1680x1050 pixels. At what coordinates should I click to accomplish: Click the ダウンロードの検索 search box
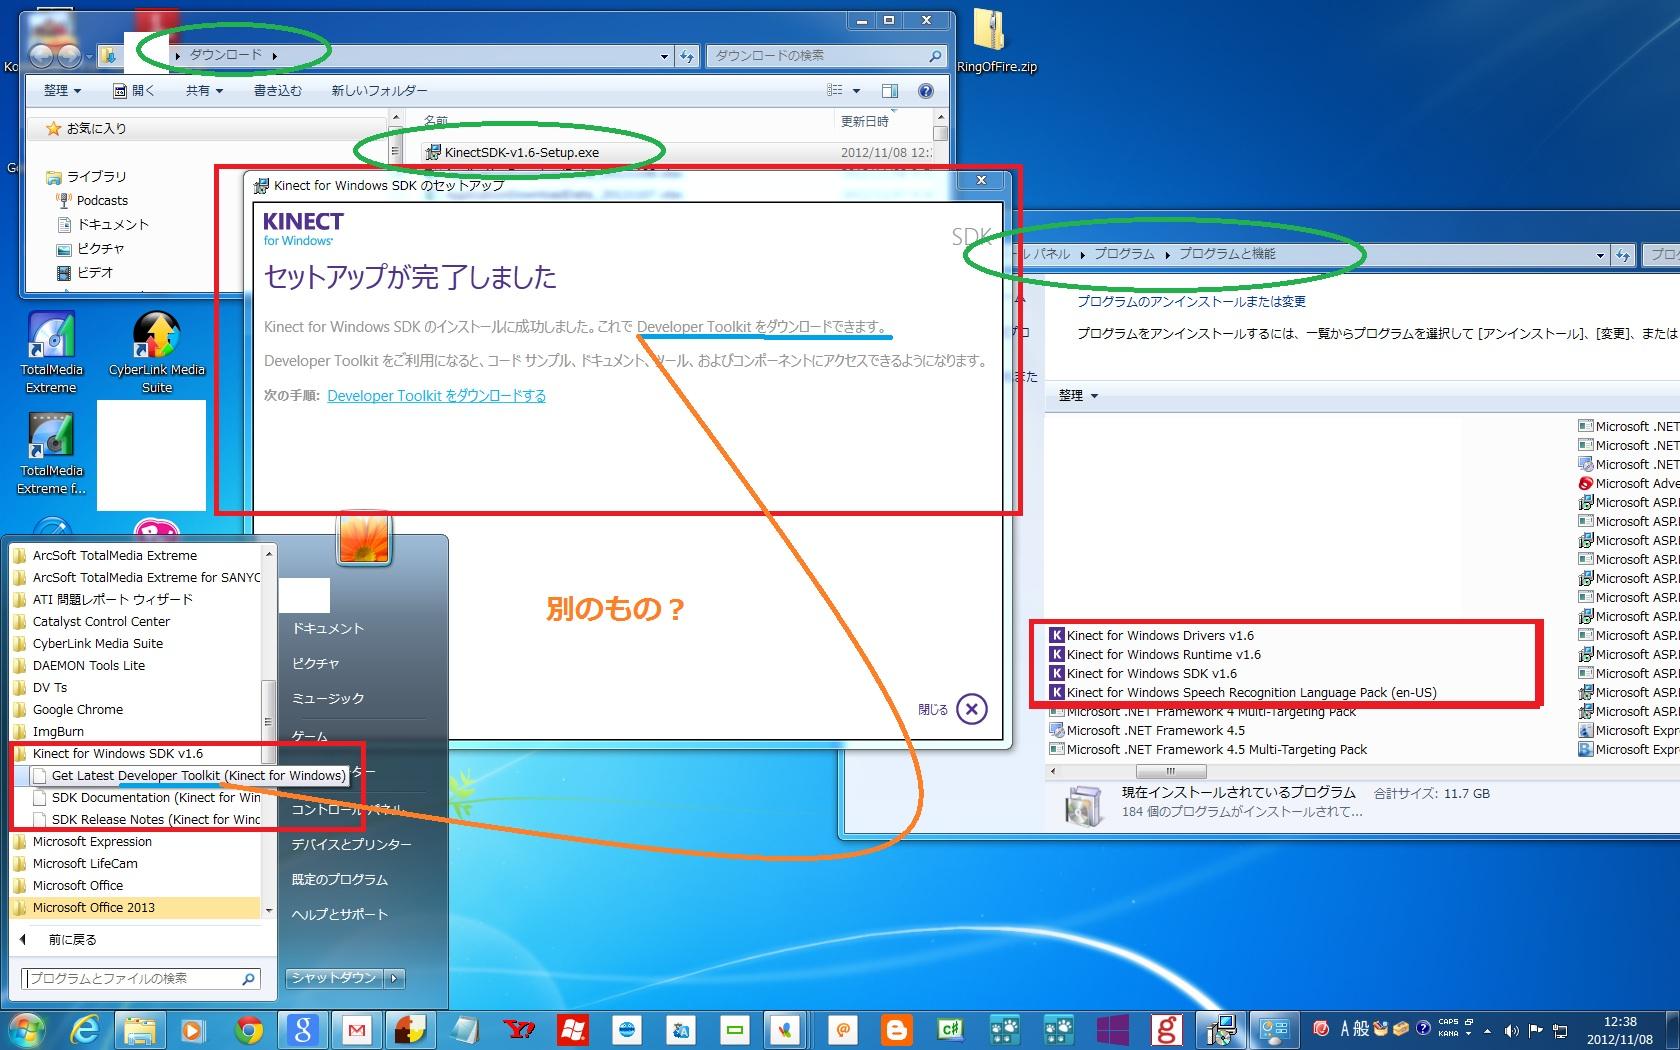click(827, 56)
